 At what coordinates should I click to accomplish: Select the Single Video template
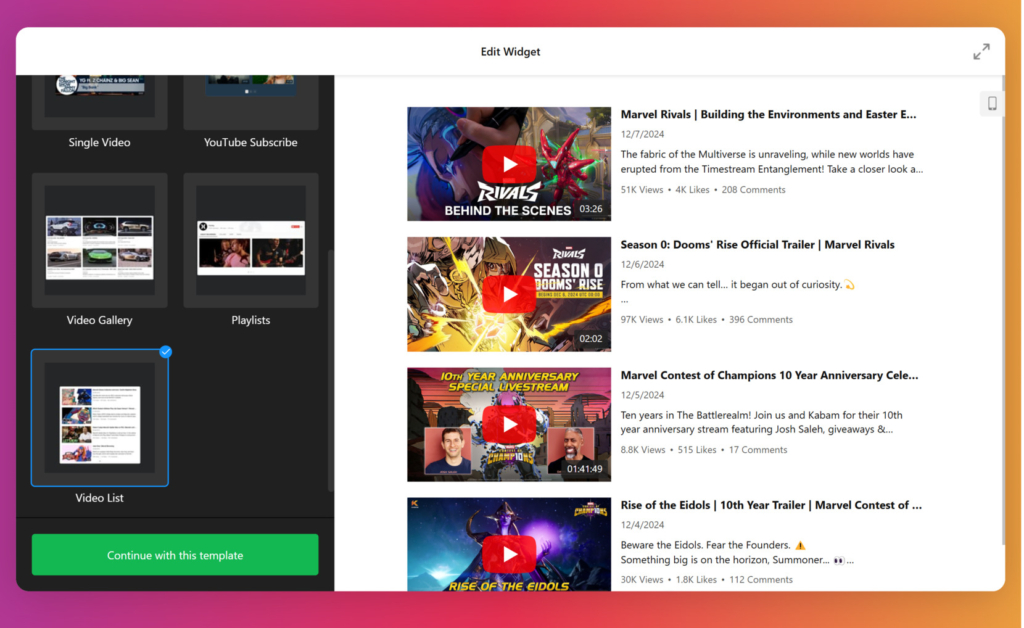point(99,100)
